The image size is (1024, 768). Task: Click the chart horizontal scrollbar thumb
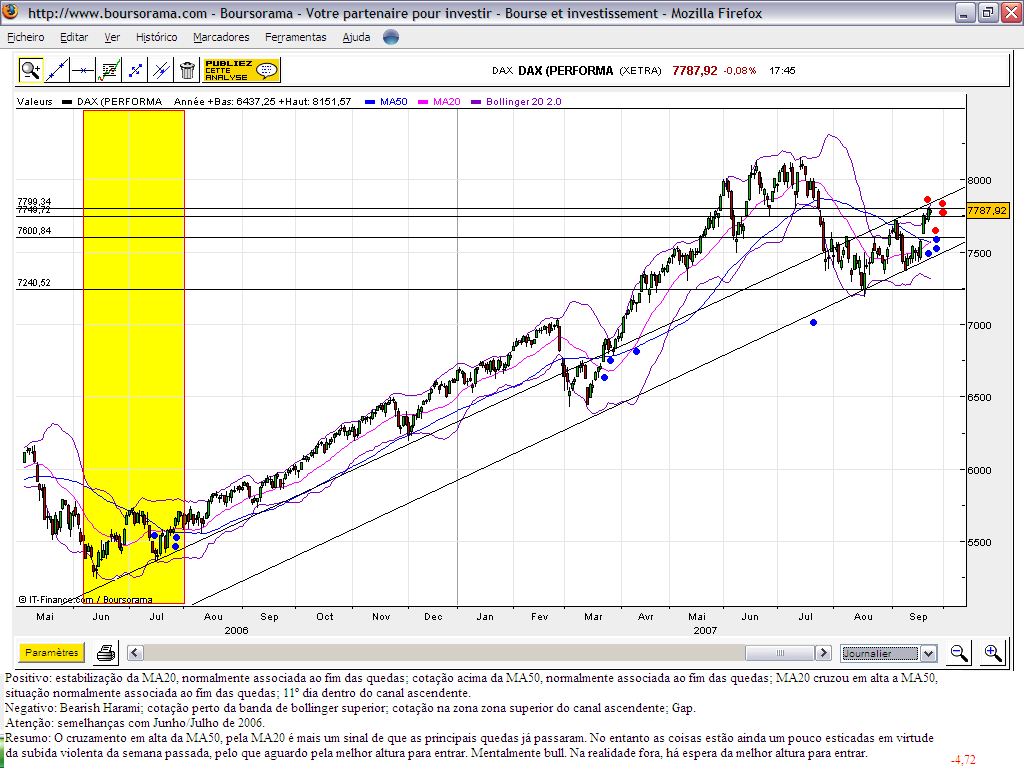pyautogui.click(x=780, y=652)
